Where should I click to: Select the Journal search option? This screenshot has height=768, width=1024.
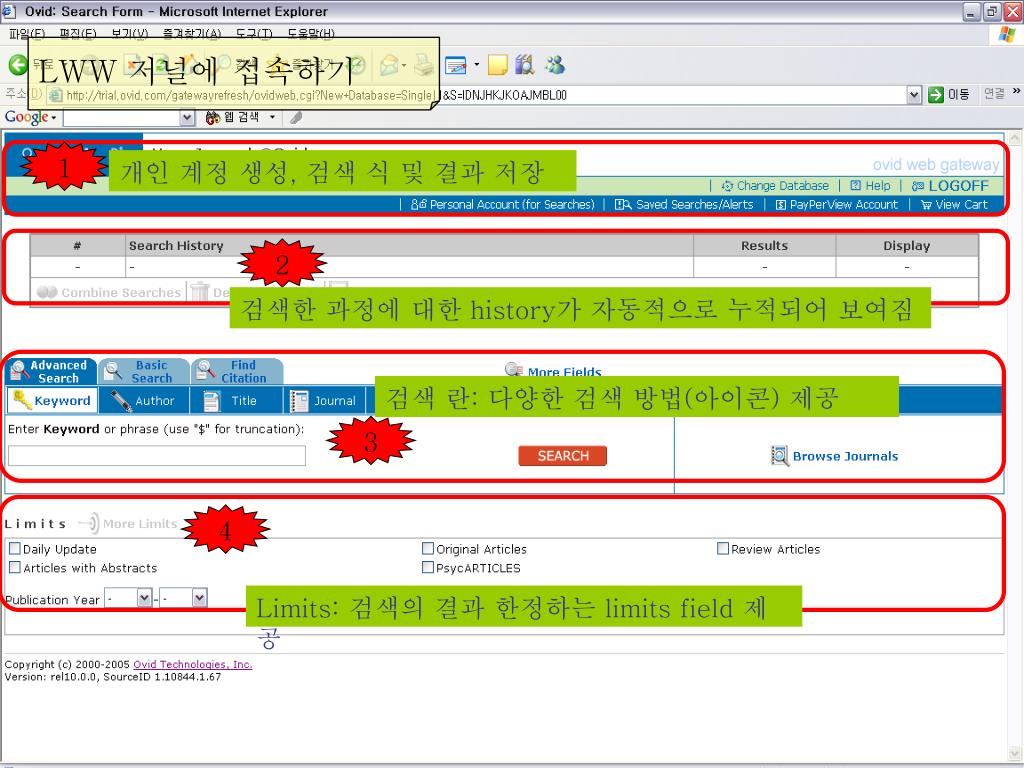point(325,400)
